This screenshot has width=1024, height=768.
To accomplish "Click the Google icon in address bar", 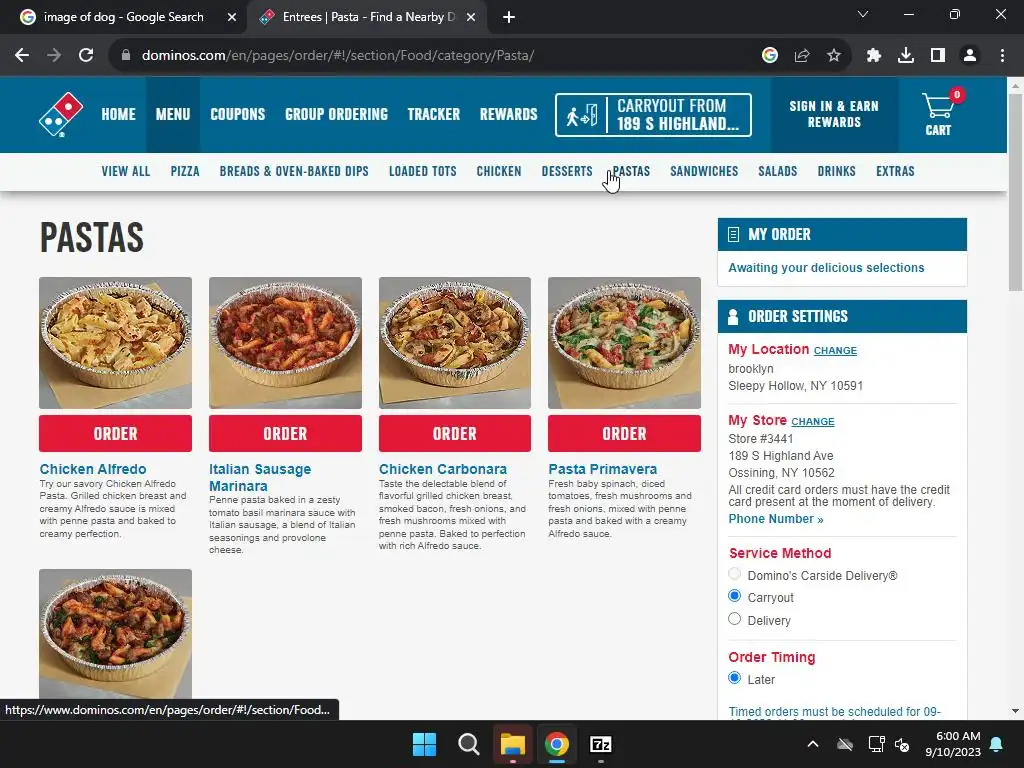I will 770,56.
